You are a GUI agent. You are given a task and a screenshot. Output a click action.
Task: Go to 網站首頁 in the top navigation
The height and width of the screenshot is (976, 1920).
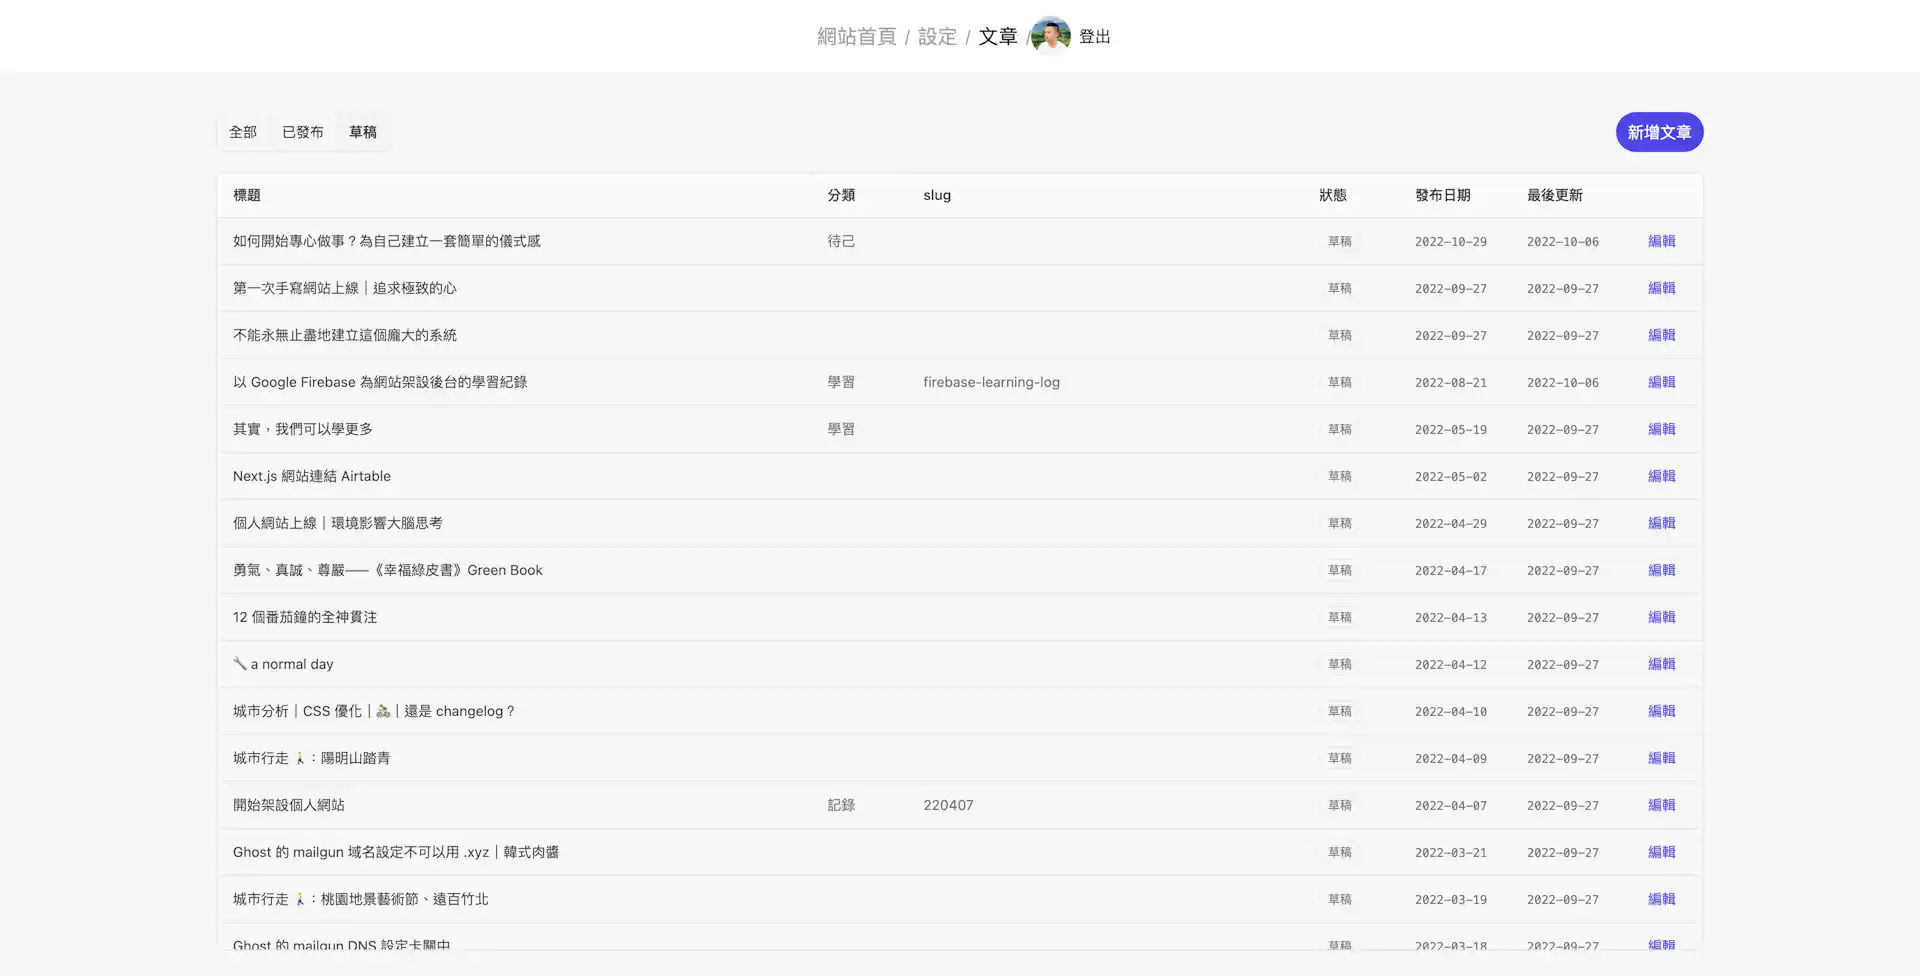coord(857,37)
